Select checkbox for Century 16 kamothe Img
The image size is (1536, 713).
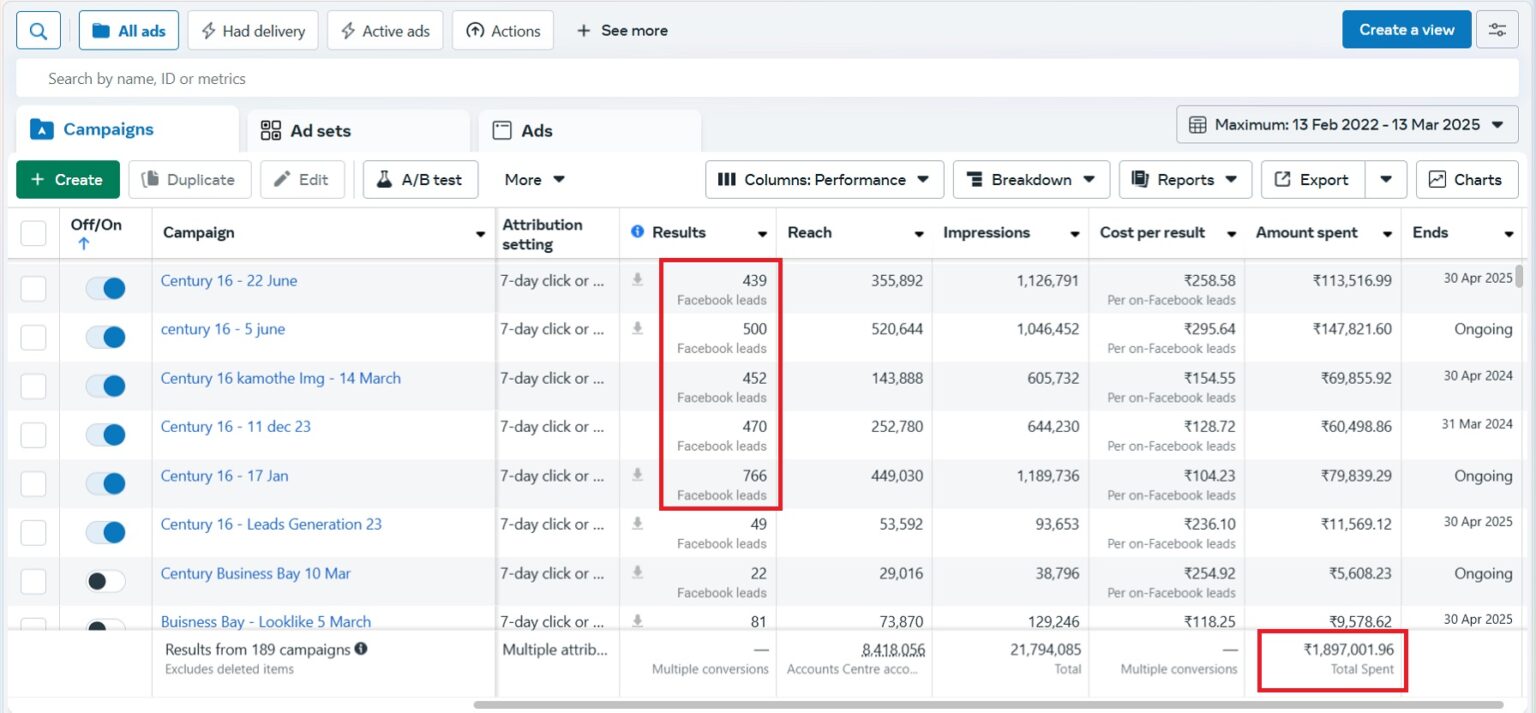click(x=34, y=386)
